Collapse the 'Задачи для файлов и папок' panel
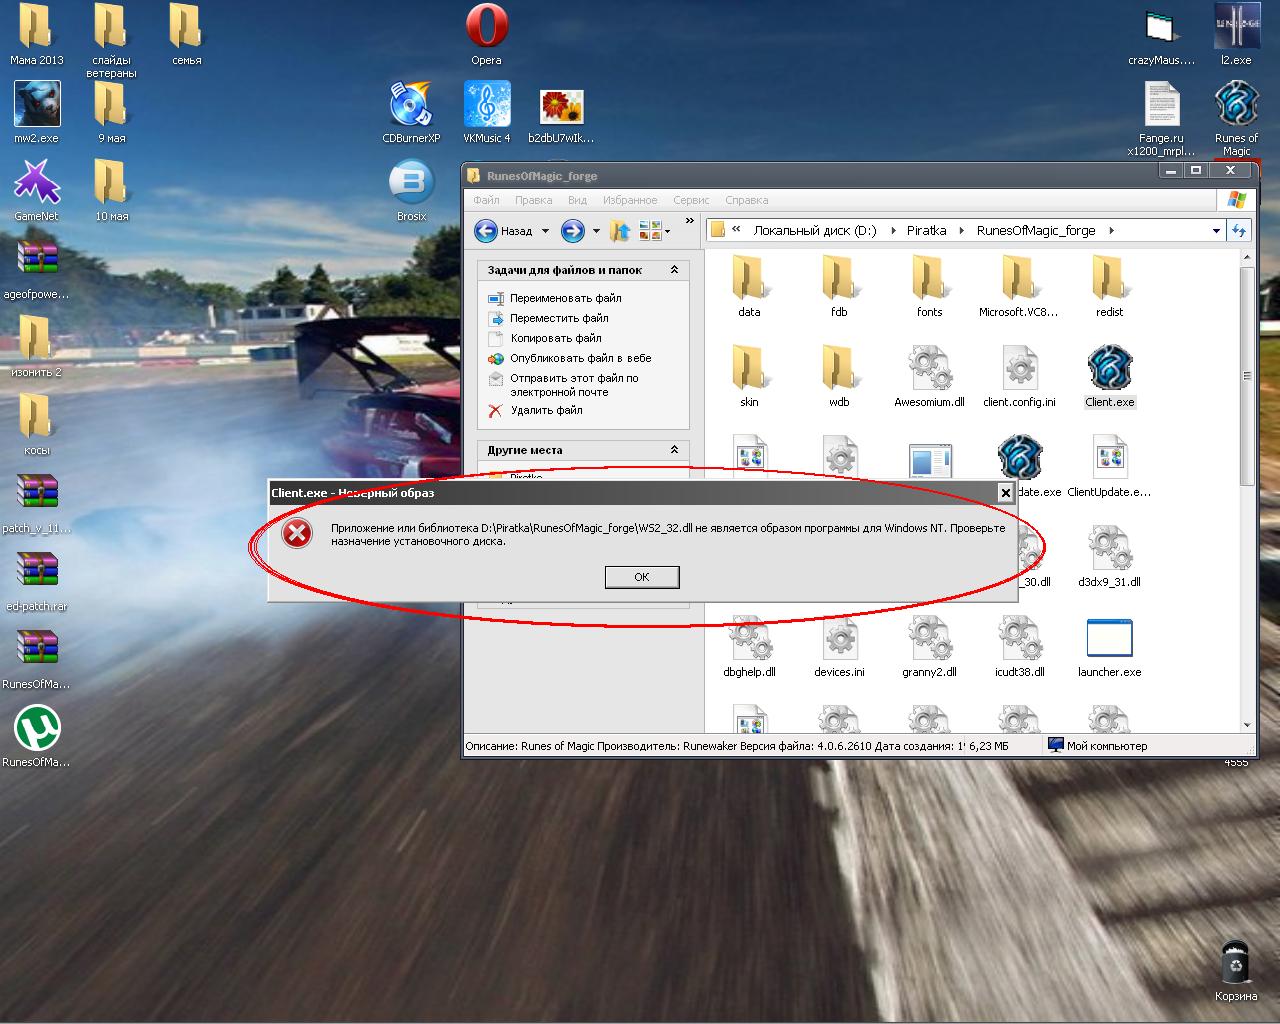The height and width of the screenshot is (1024, 1280). tap(674, 270)
